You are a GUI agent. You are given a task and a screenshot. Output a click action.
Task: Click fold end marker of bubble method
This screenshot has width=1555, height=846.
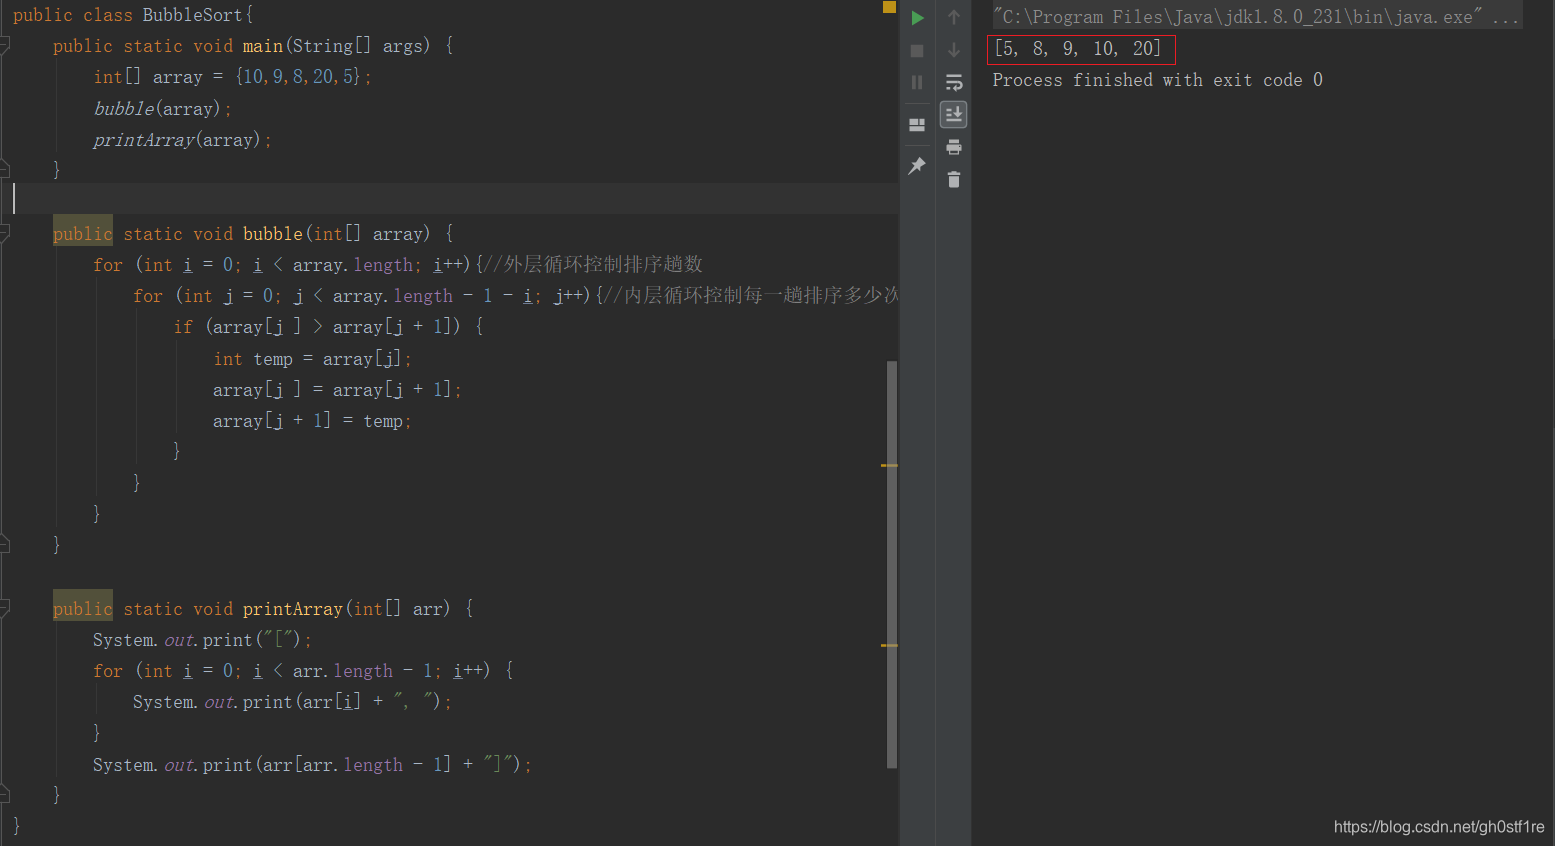point(5,544)
